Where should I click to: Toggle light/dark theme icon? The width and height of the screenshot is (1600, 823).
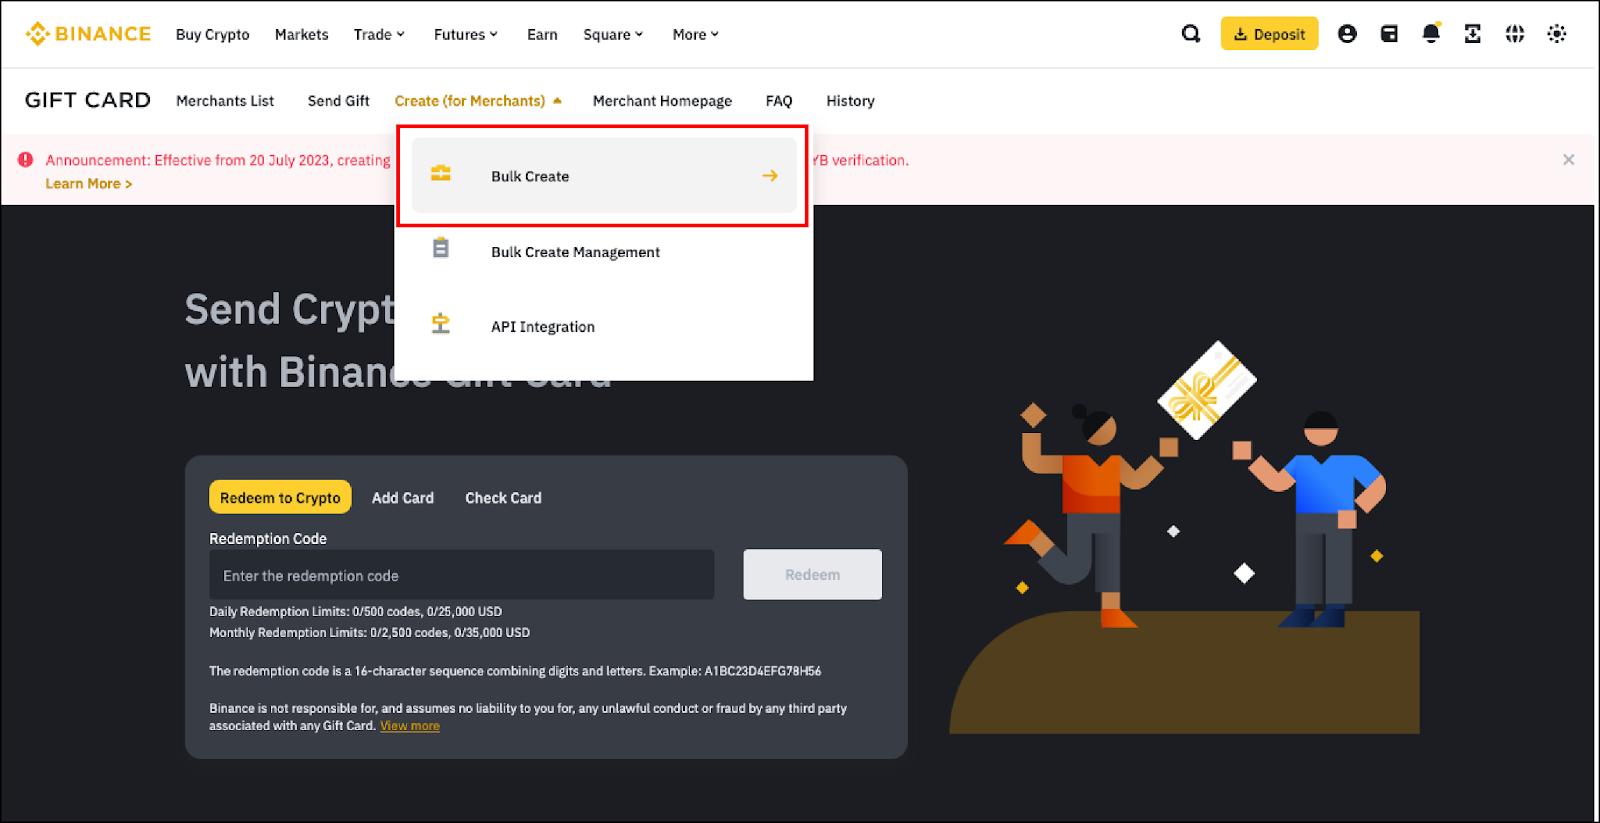click(1557, 34)
